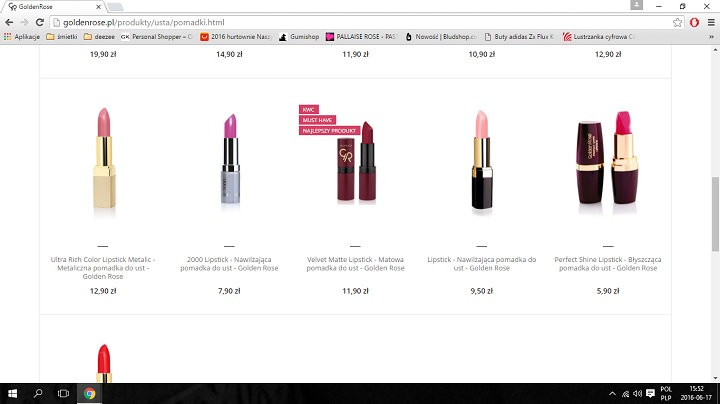Open the volume tray icon

point(637,393)
